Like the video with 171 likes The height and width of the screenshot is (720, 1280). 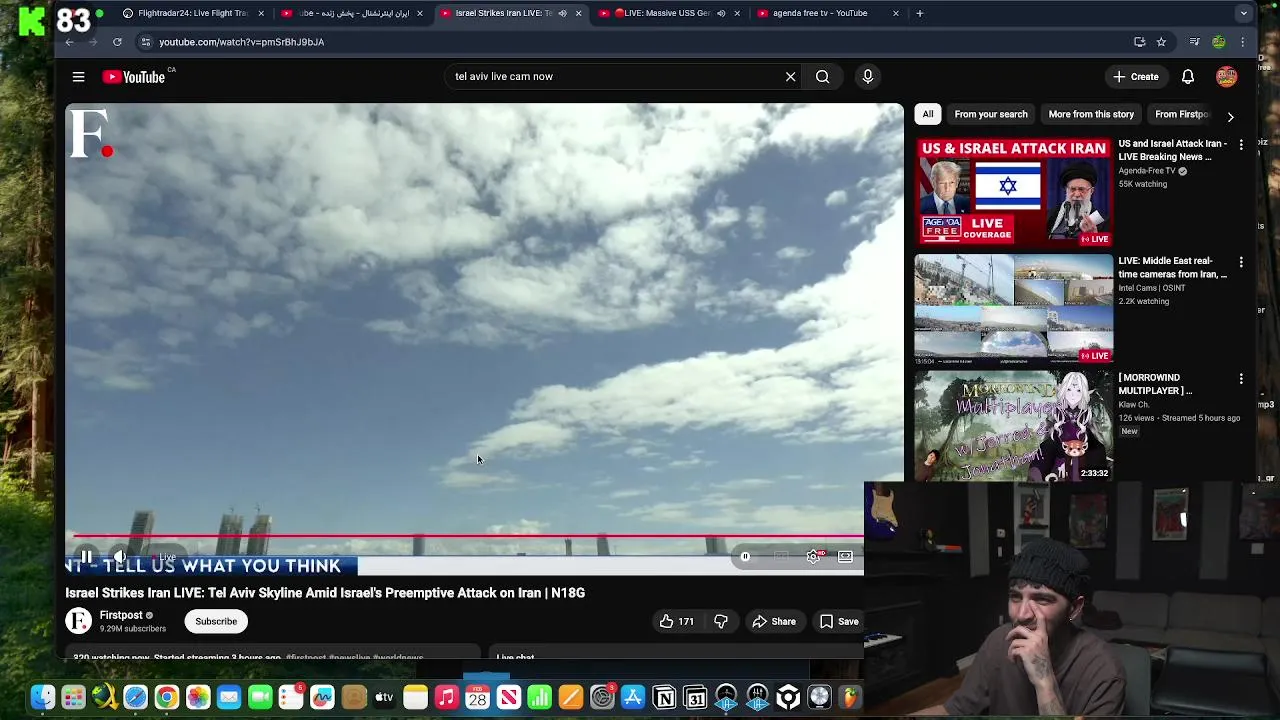pos(676,622)
